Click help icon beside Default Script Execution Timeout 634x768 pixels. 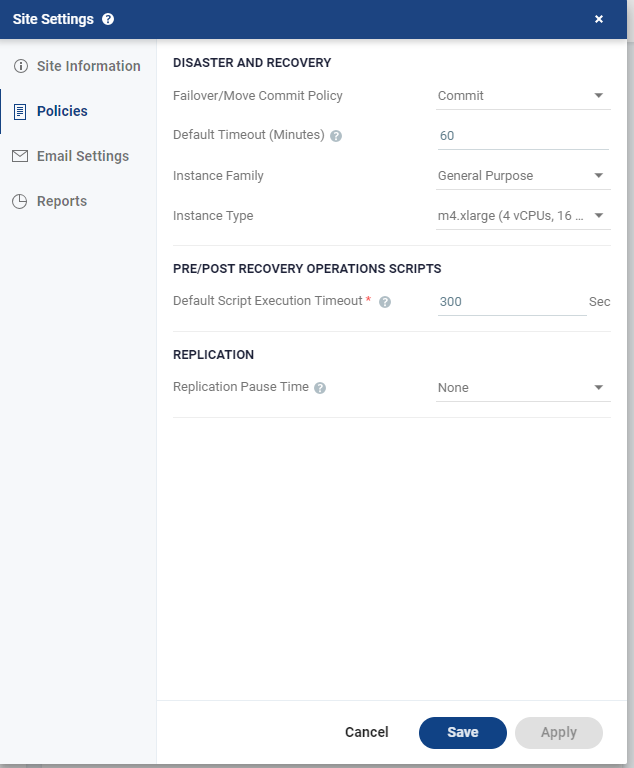click(385, 302)
